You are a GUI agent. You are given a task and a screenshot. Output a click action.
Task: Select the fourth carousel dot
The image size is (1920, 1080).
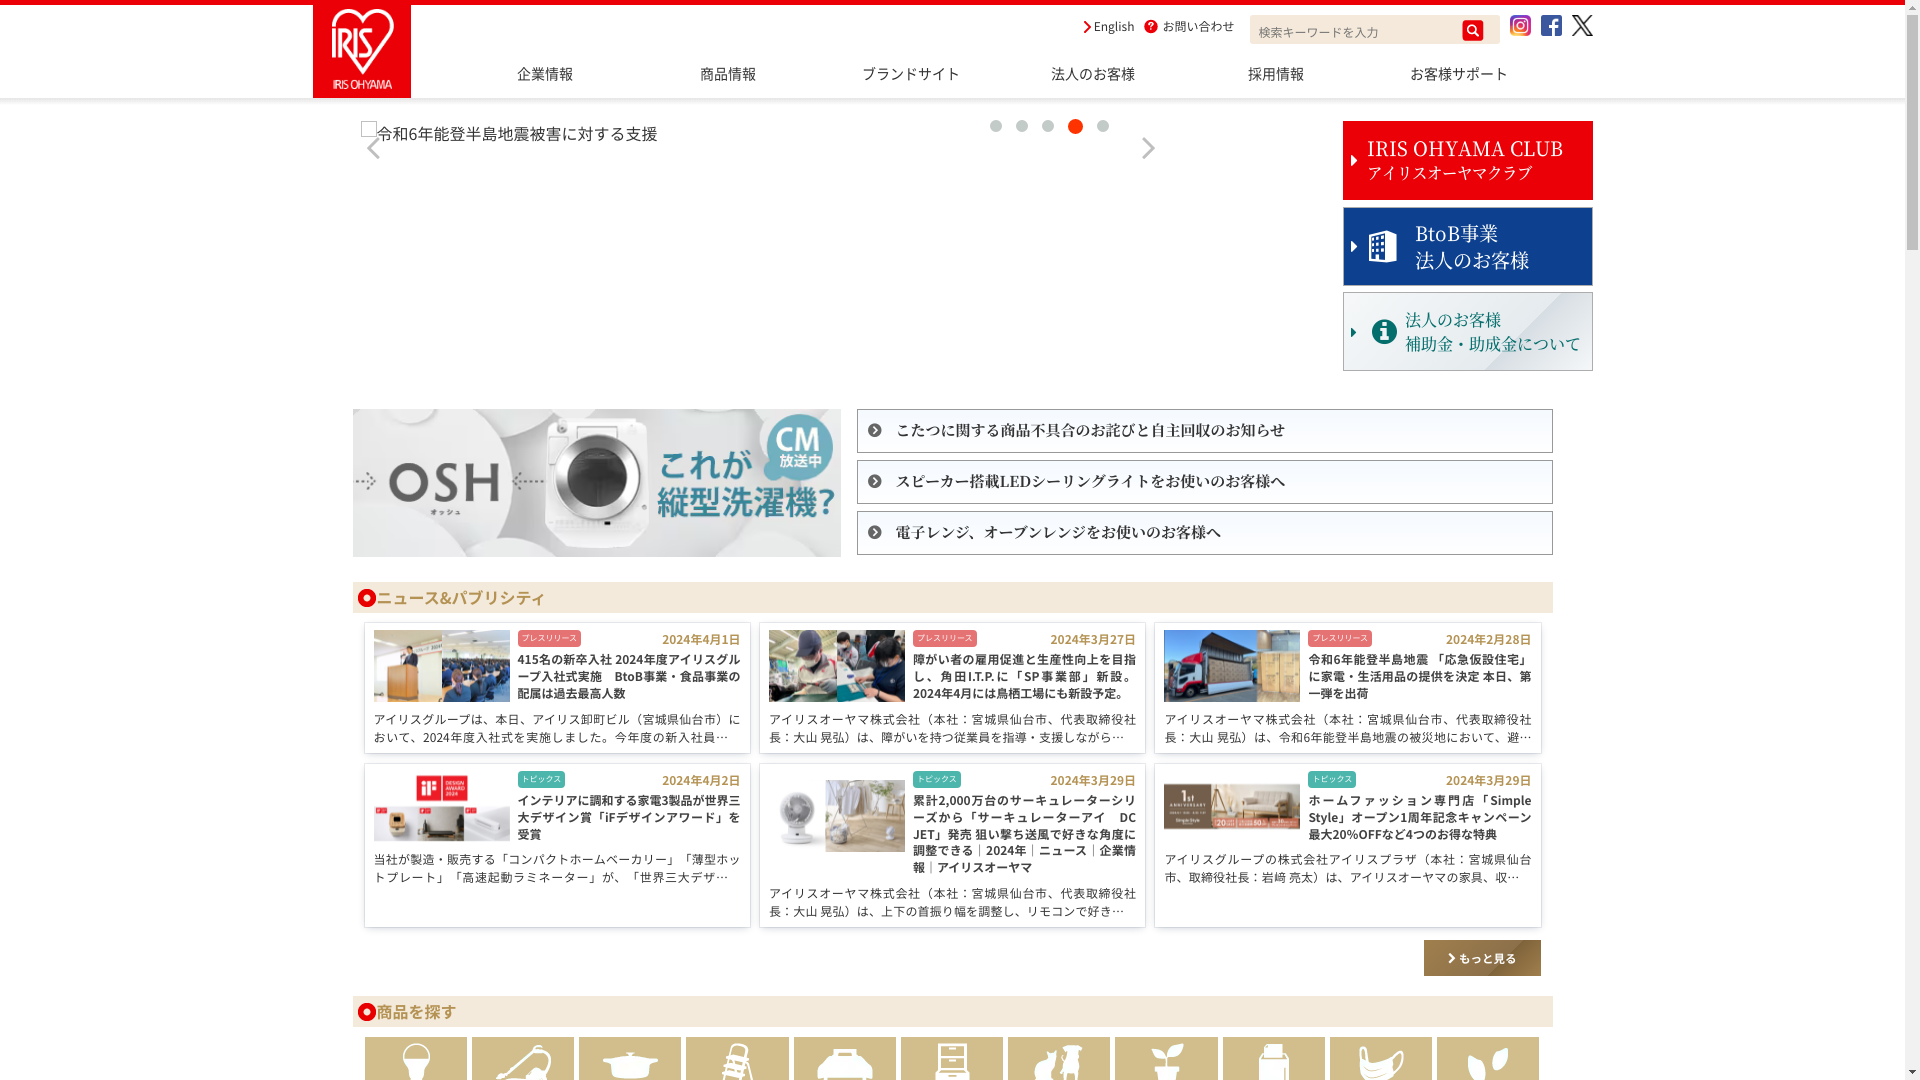coord(1075,126)
